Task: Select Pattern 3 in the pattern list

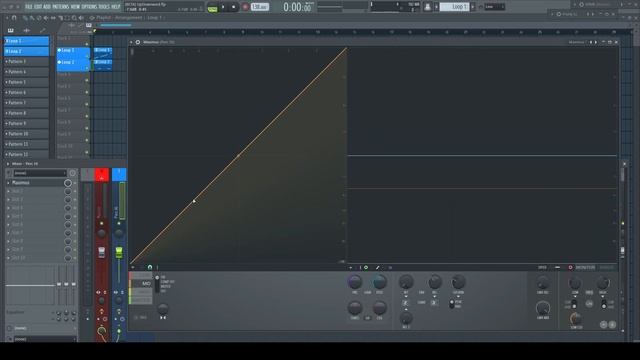Action: click(27, 62)
